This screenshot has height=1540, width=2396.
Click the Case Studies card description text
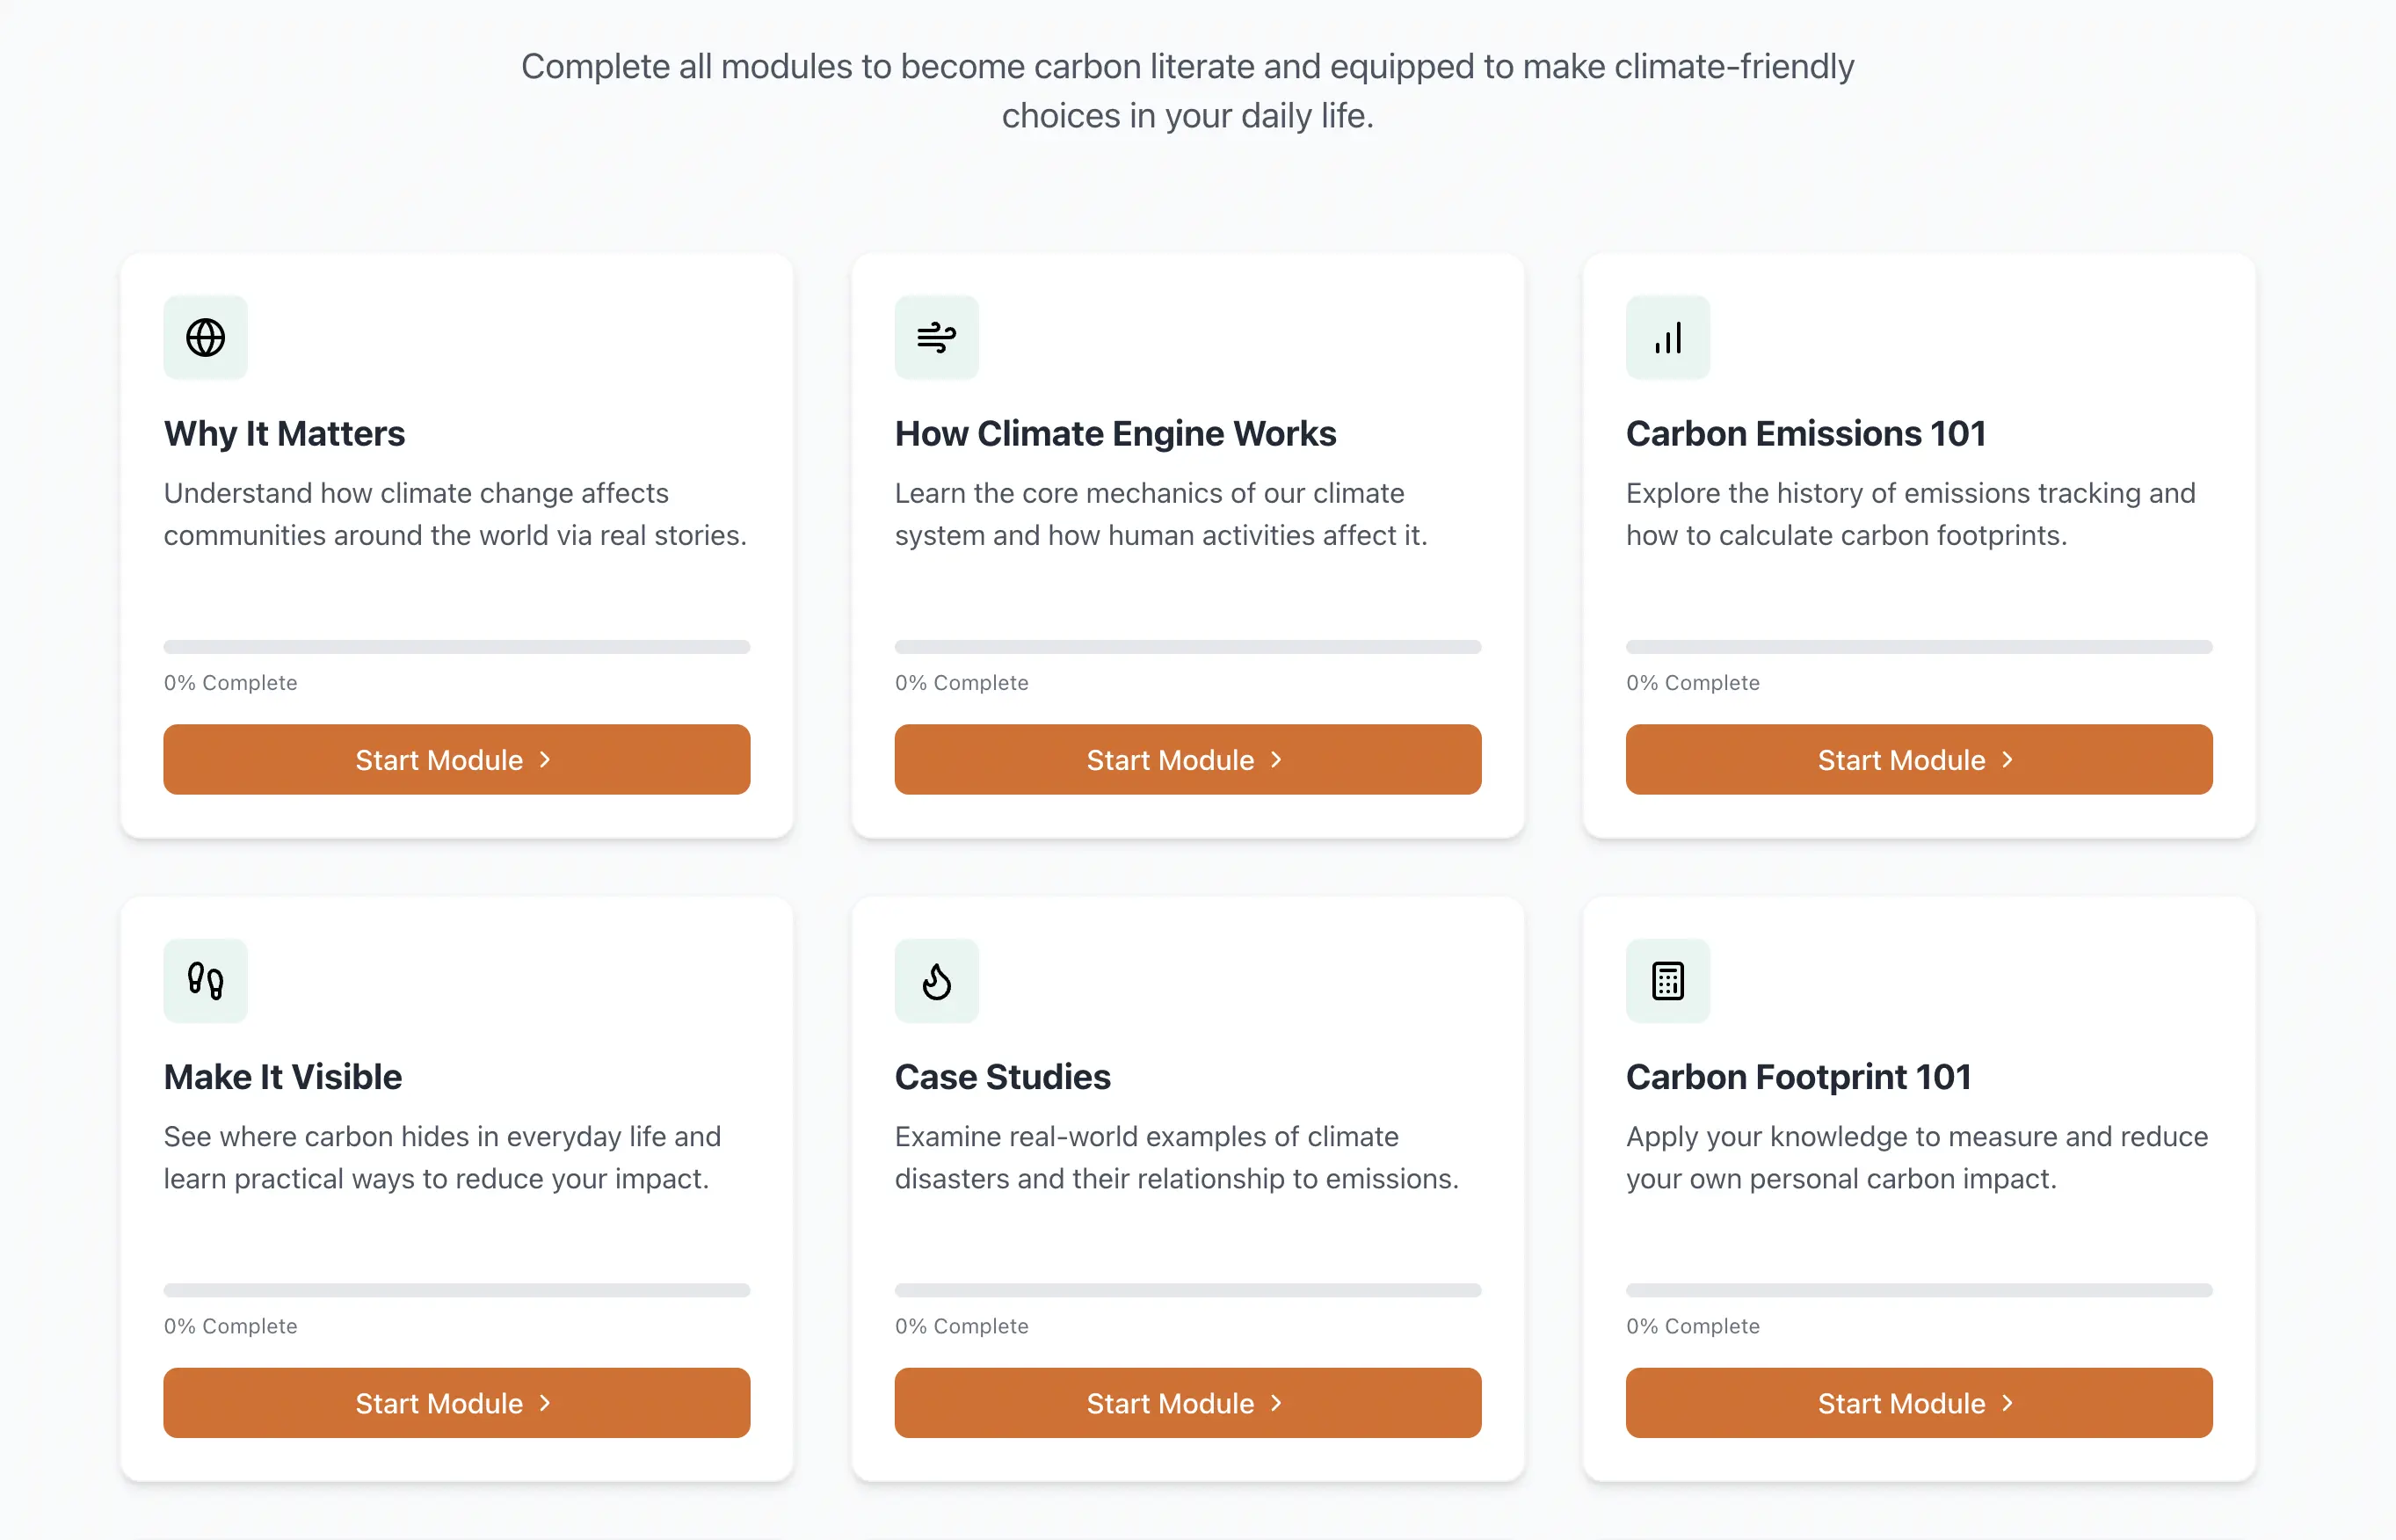click(x=1176, y=1158)
